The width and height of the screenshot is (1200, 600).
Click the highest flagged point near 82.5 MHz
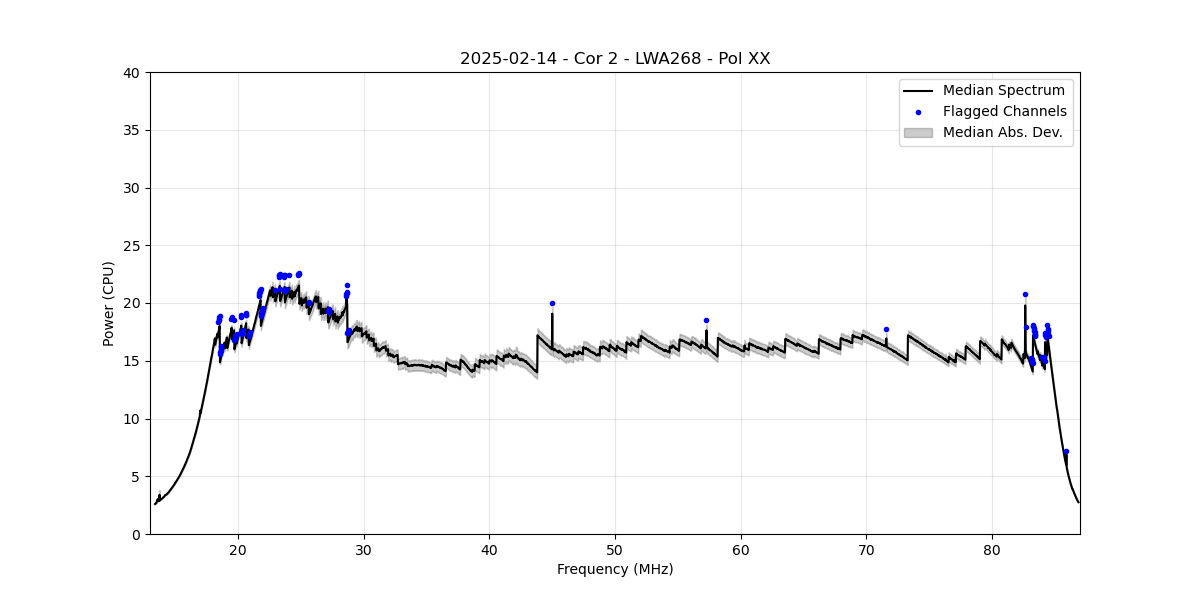[1025, 295]
